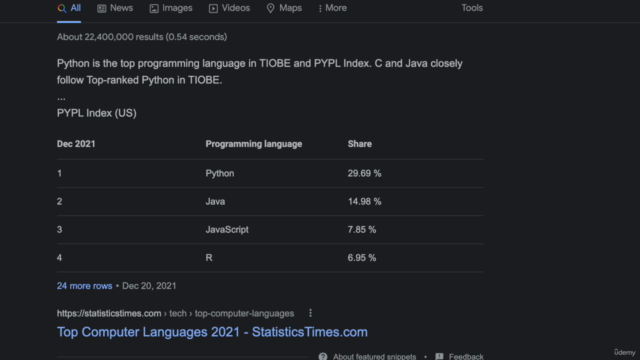Open the statisticstimes.com URL breadcrumb

pos(176,313)
